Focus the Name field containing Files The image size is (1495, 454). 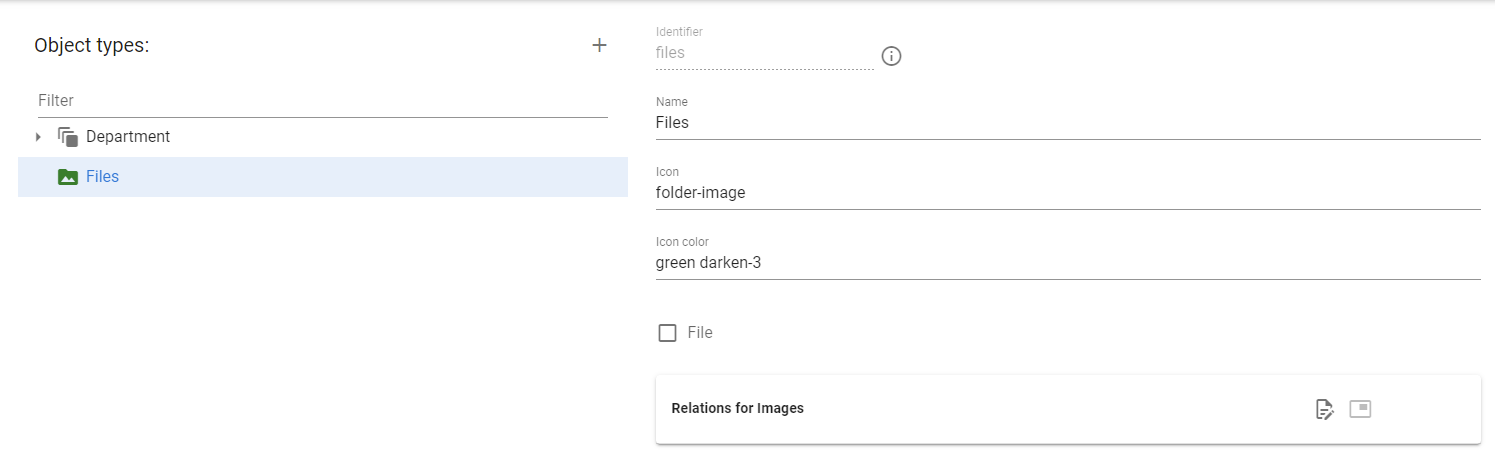click(x=1068, y=123)
